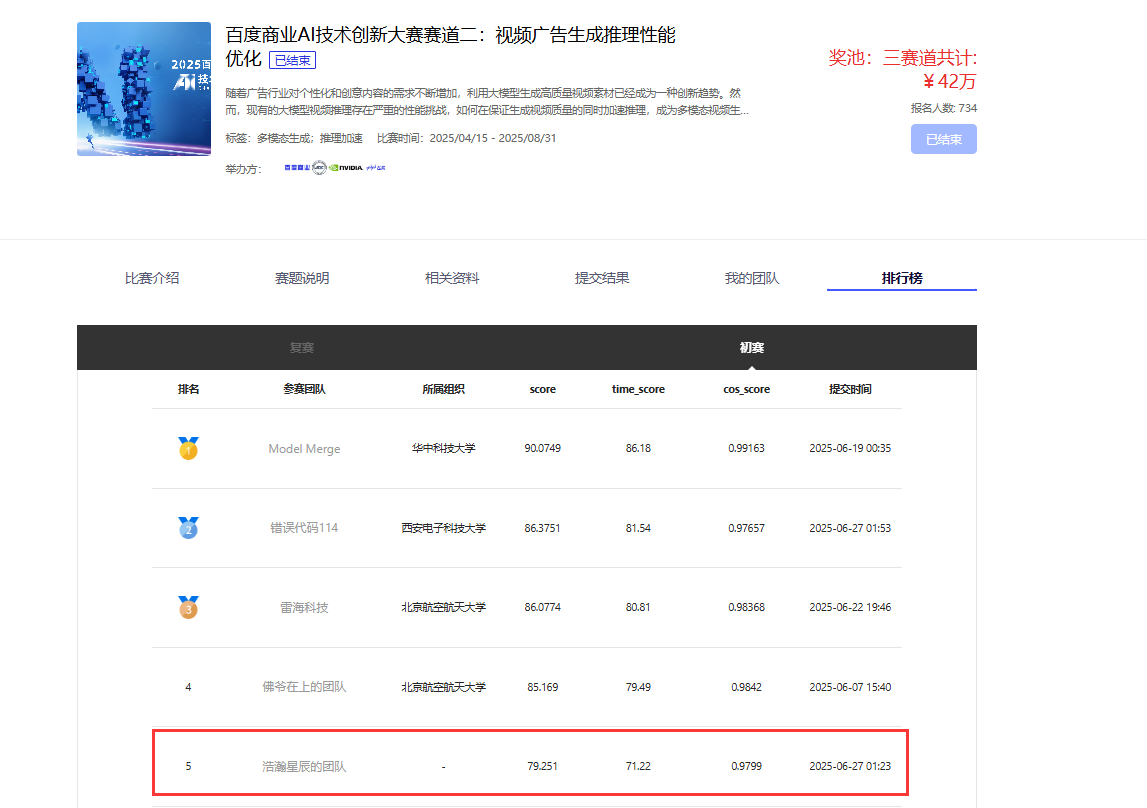The width and height of the screenshot is (1147, 808).
Task: Click rank number 4
Action: pyautogui.click(x=188, y=687)
